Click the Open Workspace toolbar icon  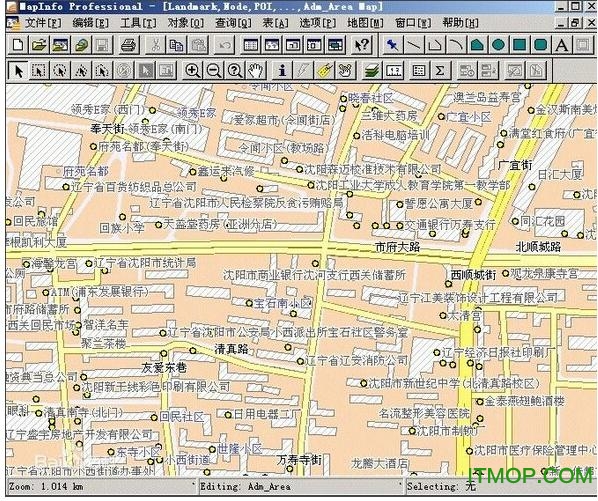click(x=61, y=45)
